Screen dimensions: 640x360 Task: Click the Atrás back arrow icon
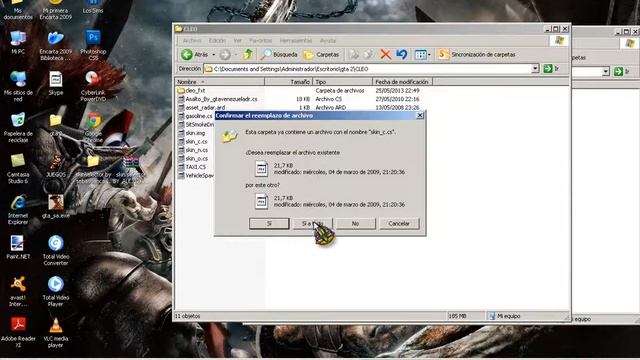click(187, 54)
